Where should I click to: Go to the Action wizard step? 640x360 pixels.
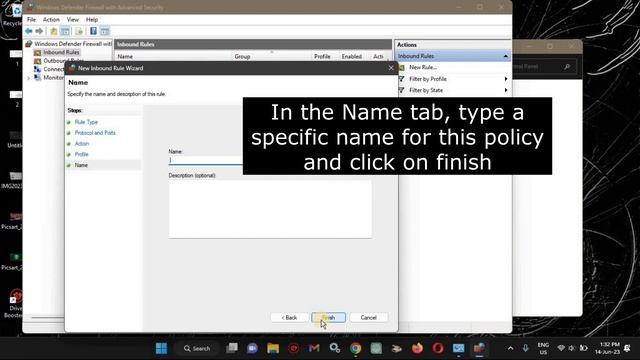tap(82, 144)
